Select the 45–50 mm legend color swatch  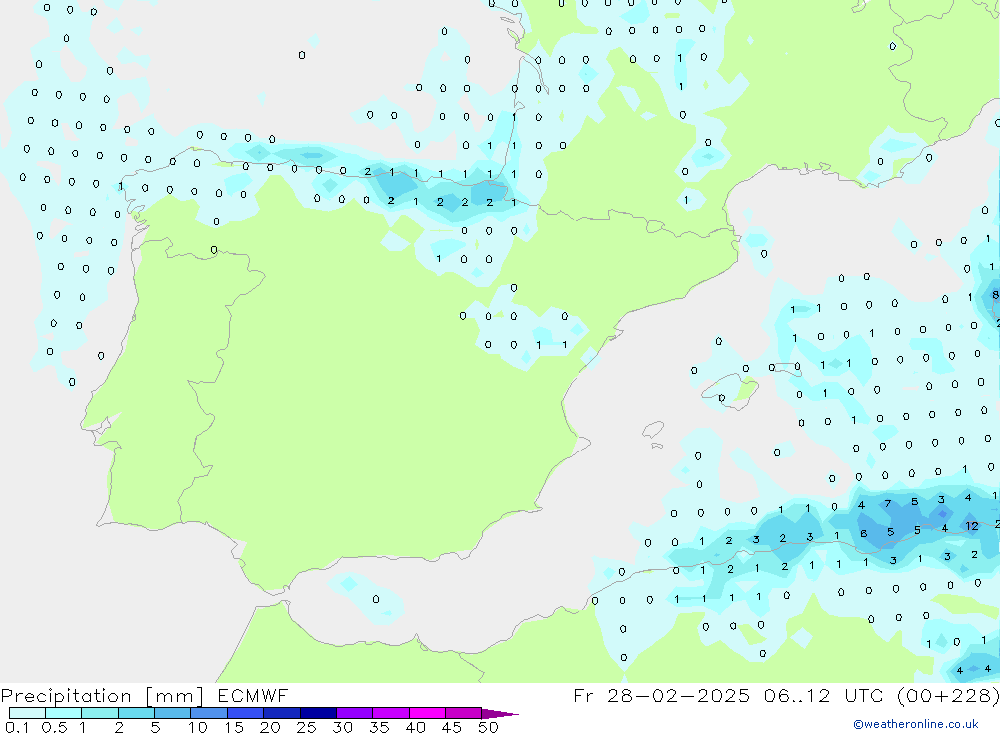(x=464, y=713)
